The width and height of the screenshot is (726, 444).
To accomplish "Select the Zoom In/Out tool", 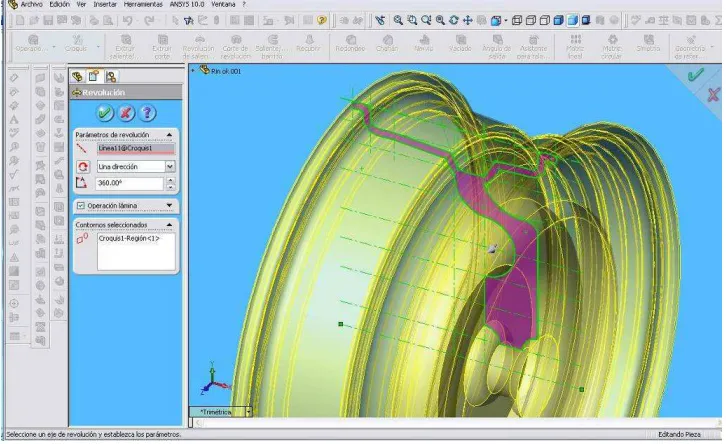I will [x=426, y=20].
